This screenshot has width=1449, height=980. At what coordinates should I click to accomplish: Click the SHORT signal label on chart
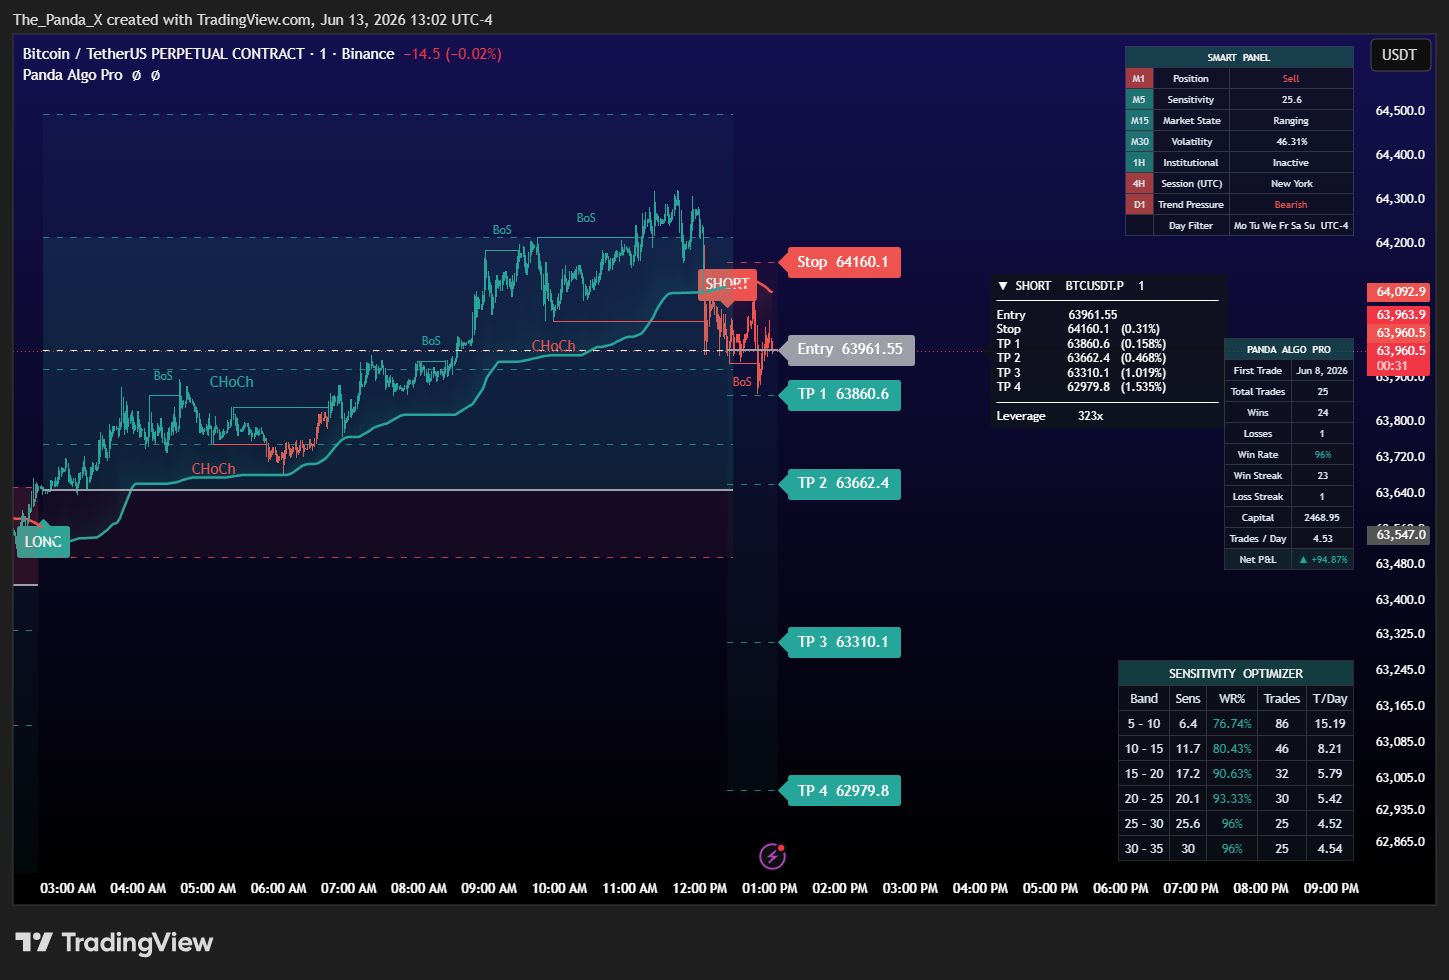coord(727,284)
